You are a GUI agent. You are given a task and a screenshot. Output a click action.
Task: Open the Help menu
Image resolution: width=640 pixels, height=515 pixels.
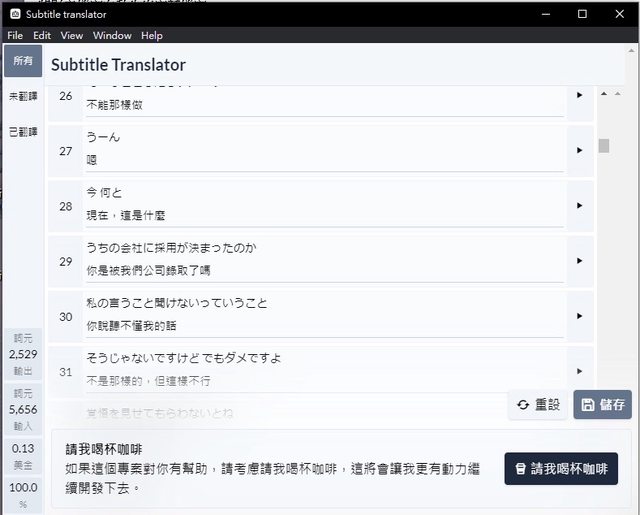[152, 35]
